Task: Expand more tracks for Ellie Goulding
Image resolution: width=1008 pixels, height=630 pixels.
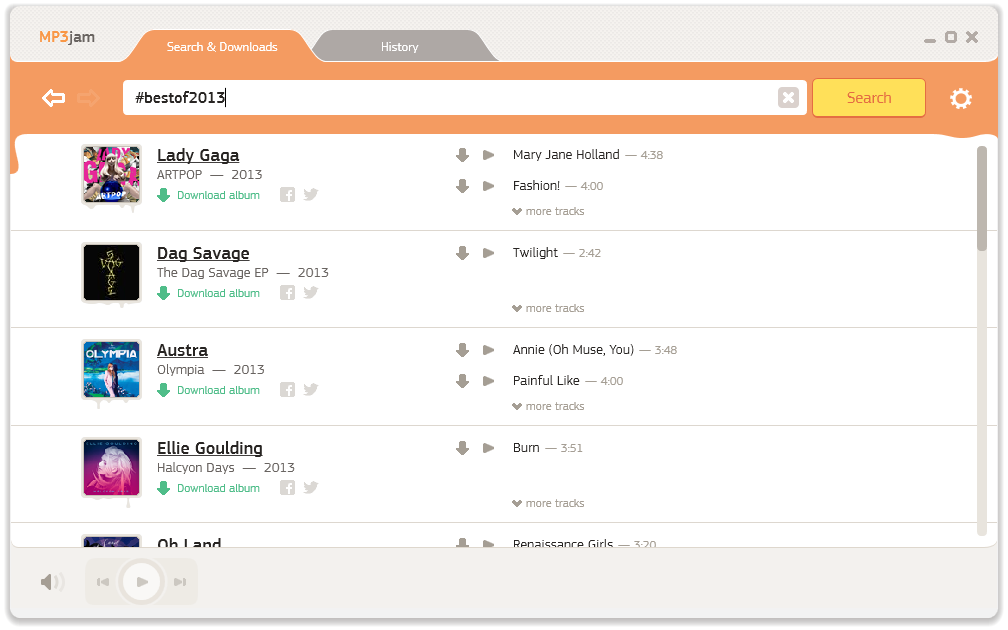Action: tap(548, 503)
